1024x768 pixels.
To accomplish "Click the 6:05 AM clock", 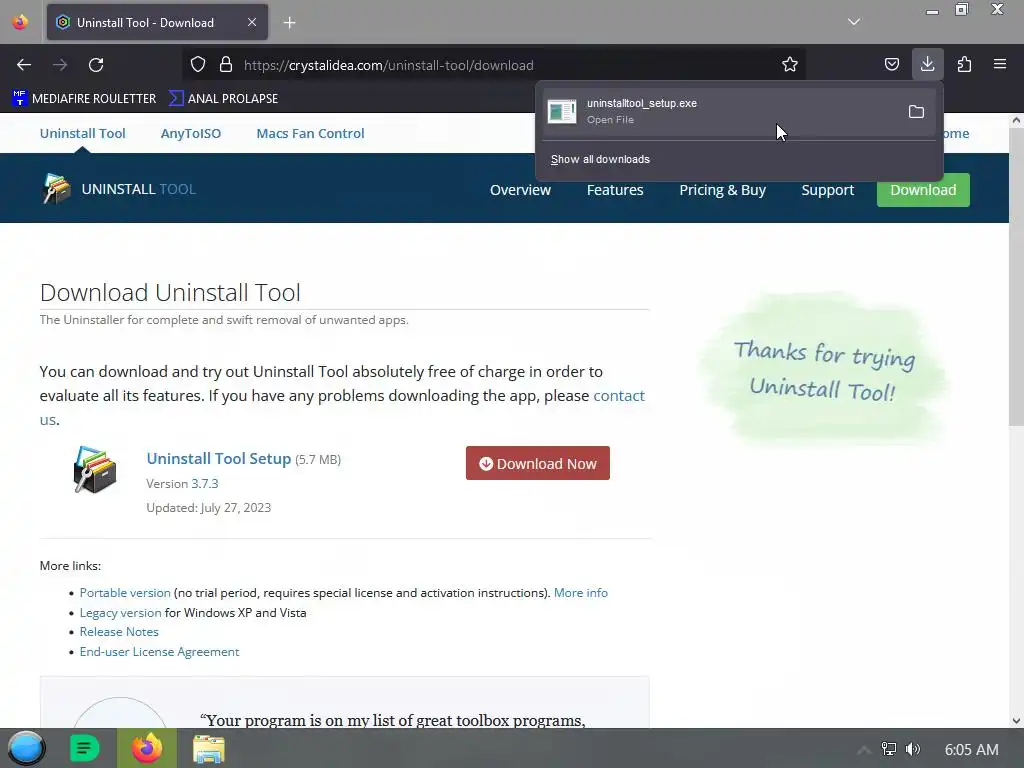I will click(971, 750).
